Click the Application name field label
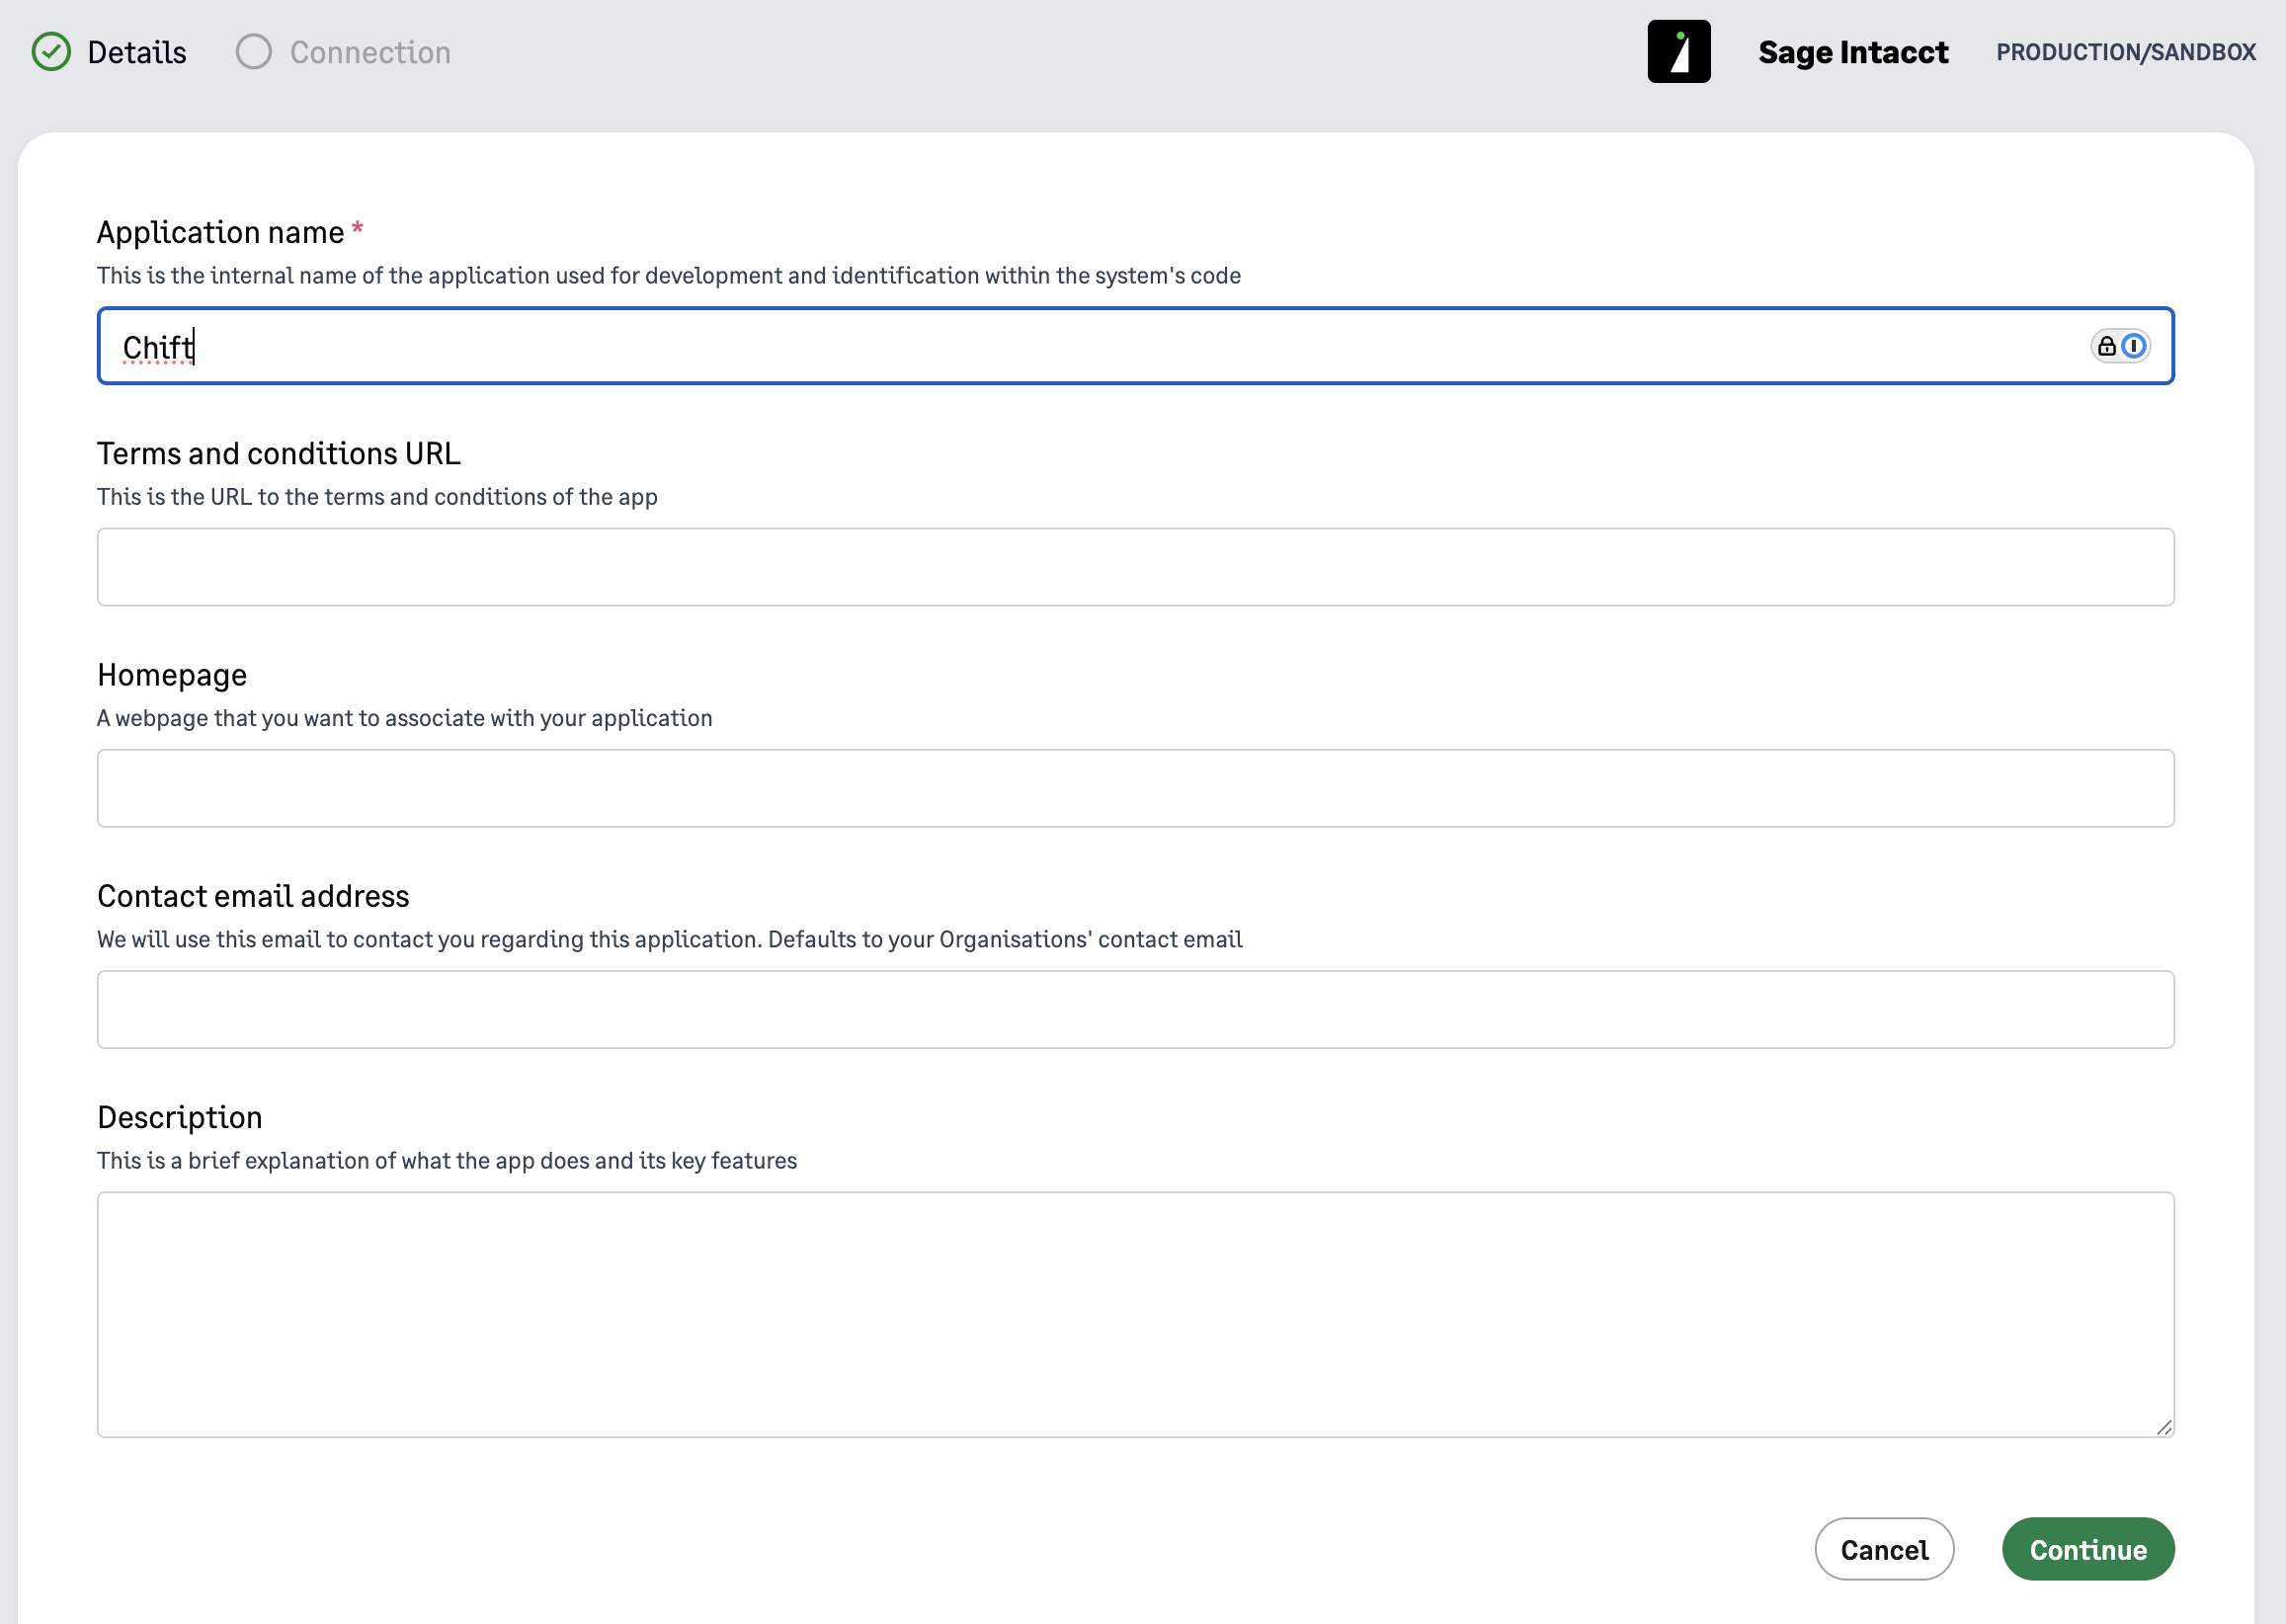This screenshot has height=1624, width=2286. [x=220, y=232]
